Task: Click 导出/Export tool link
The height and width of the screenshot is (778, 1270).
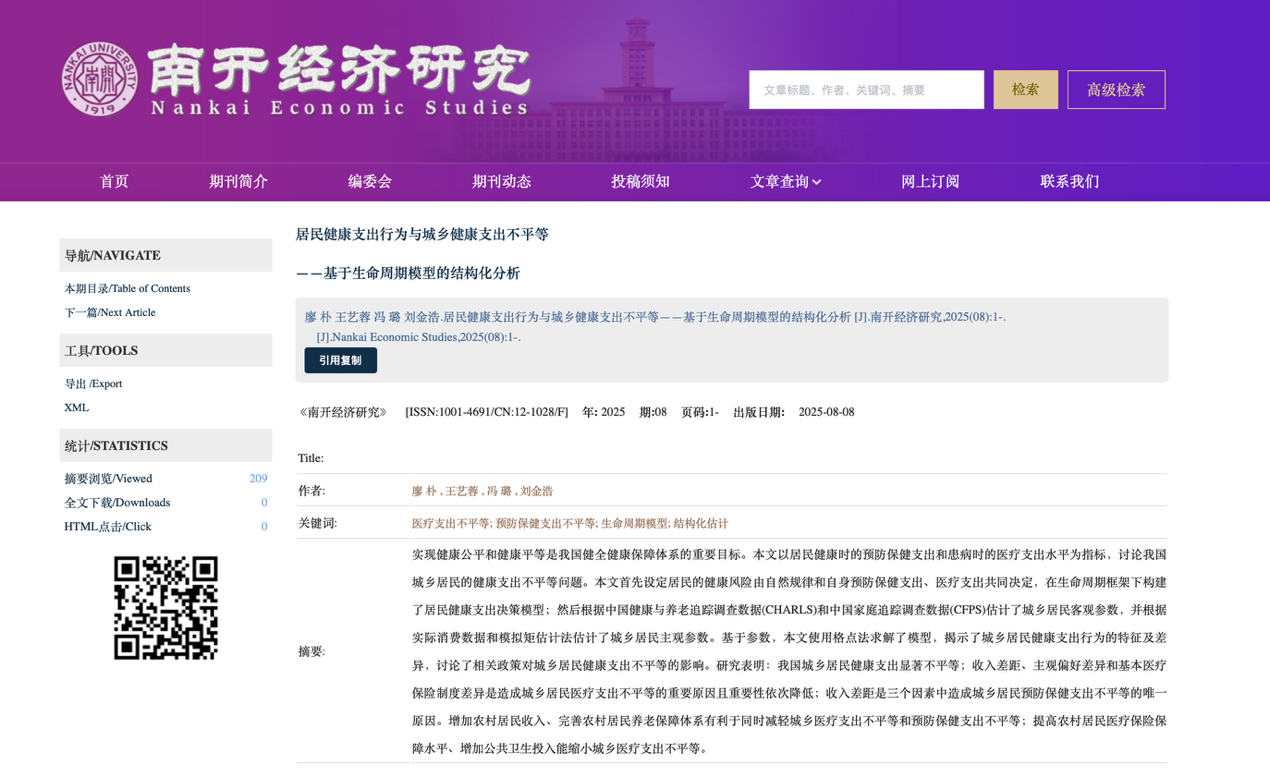Action: pos(93,384)
